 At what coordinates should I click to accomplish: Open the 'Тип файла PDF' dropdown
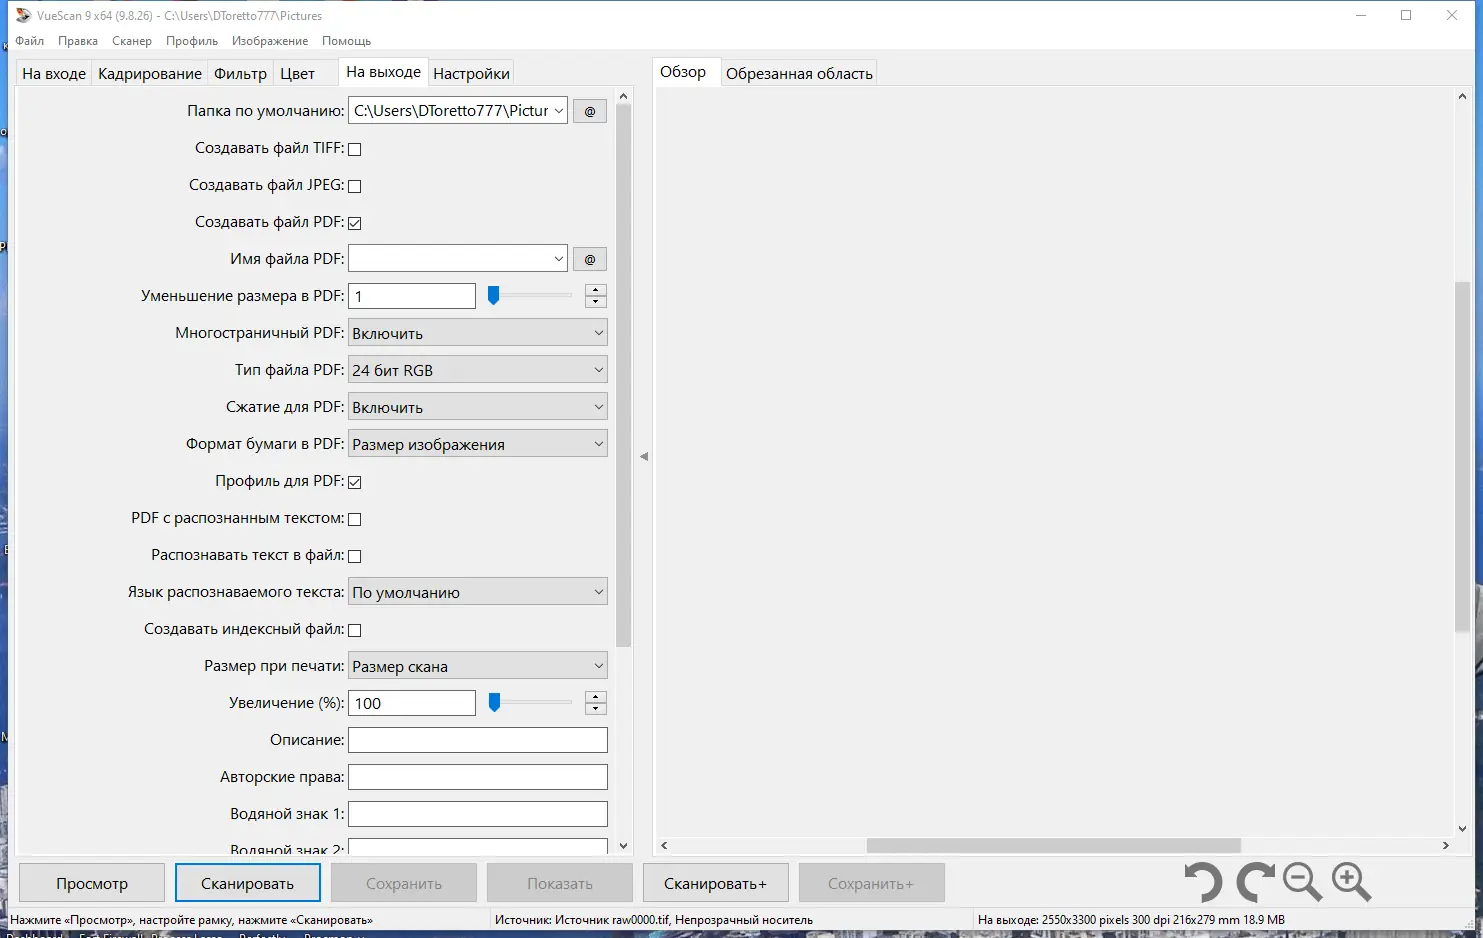pos(478,370)
